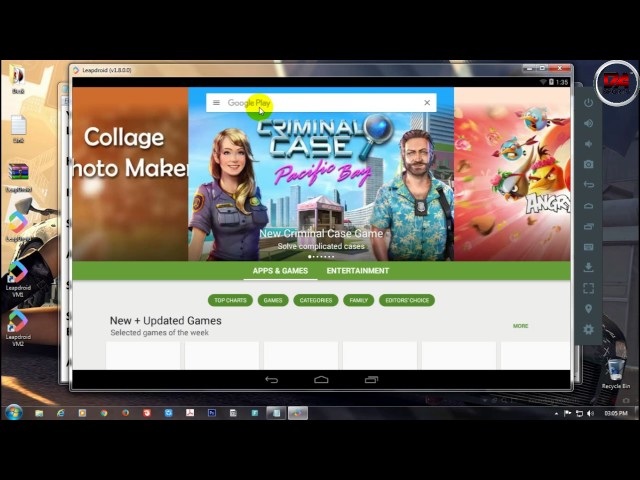Open Photoshop from the taskbar
This screenshot has width=640, height=480.
point(212,413)
